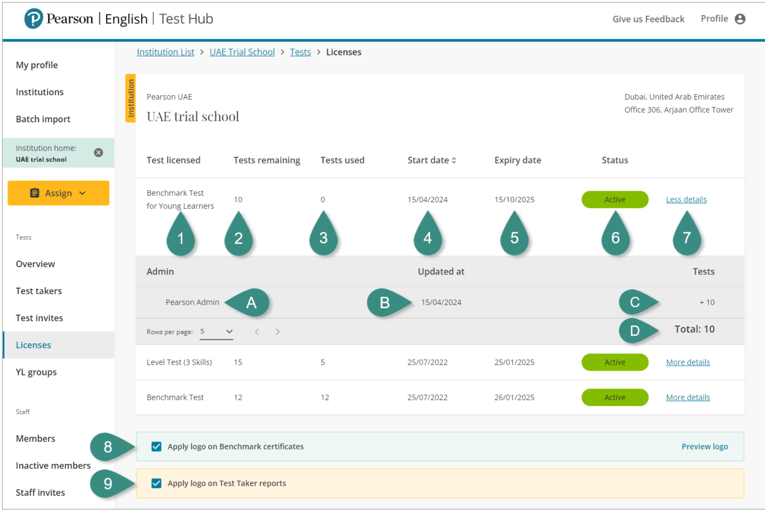Click the Profile user icon
Viewport: 765px width, 512px height.
click(740, 19)
